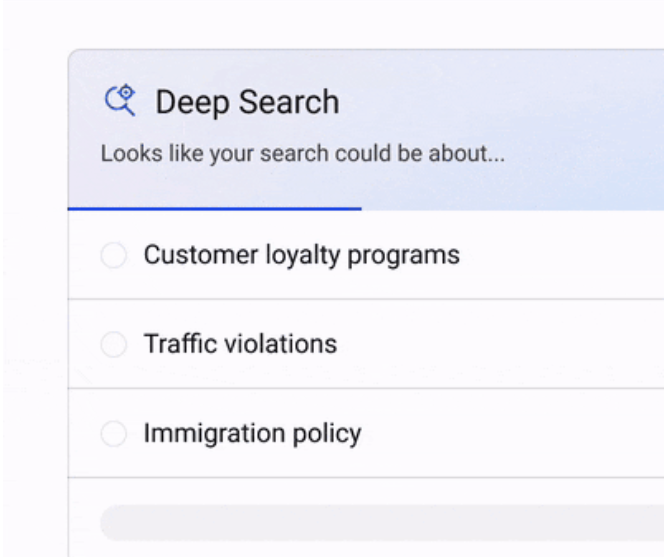Select the Immigration policy radio button

(114, 433)
